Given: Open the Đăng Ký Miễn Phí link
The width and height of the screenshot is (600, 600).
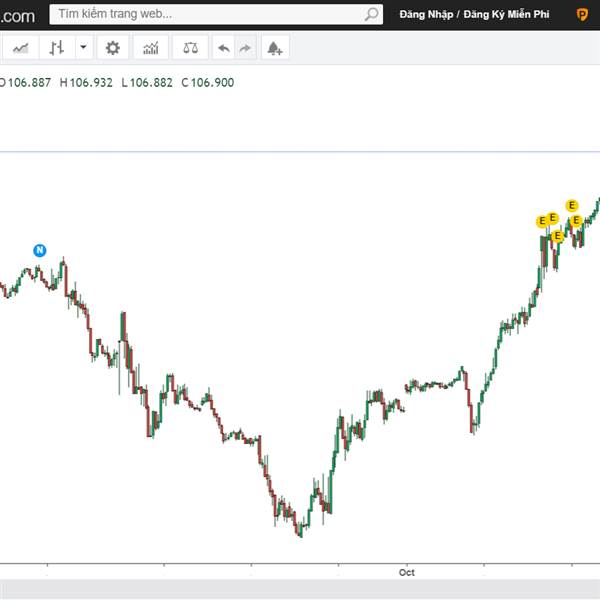Looking at the screenshot, I should pos(506,15).
